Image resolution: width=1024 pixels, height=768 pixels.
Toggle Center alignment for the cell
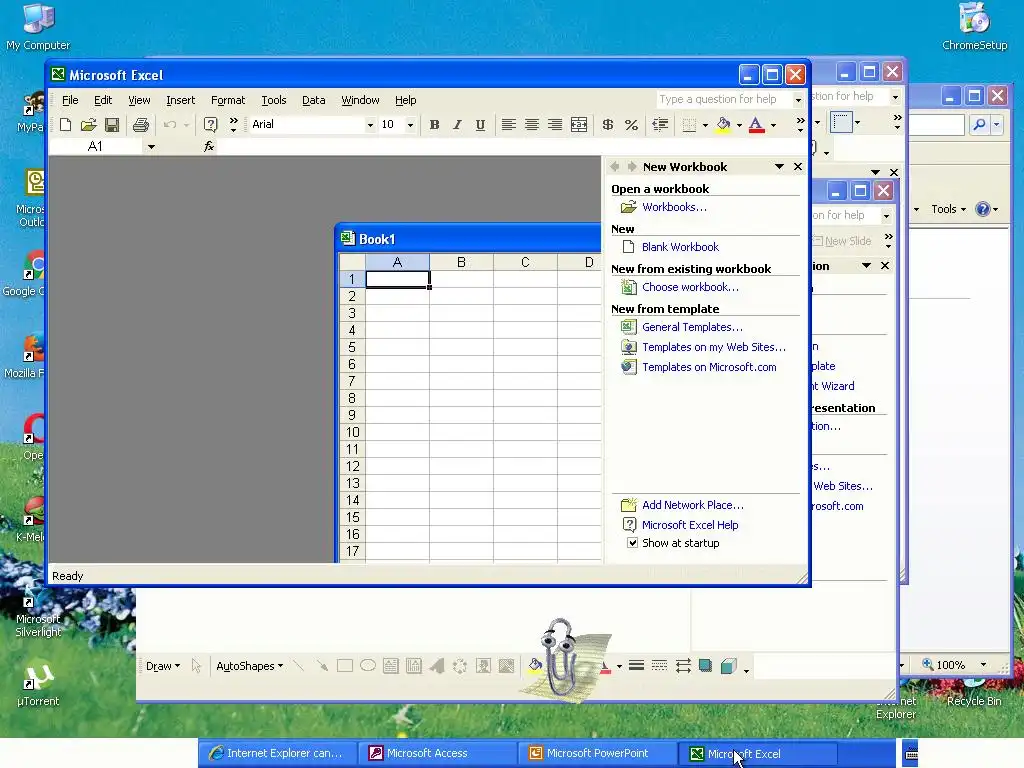(532, 125)
